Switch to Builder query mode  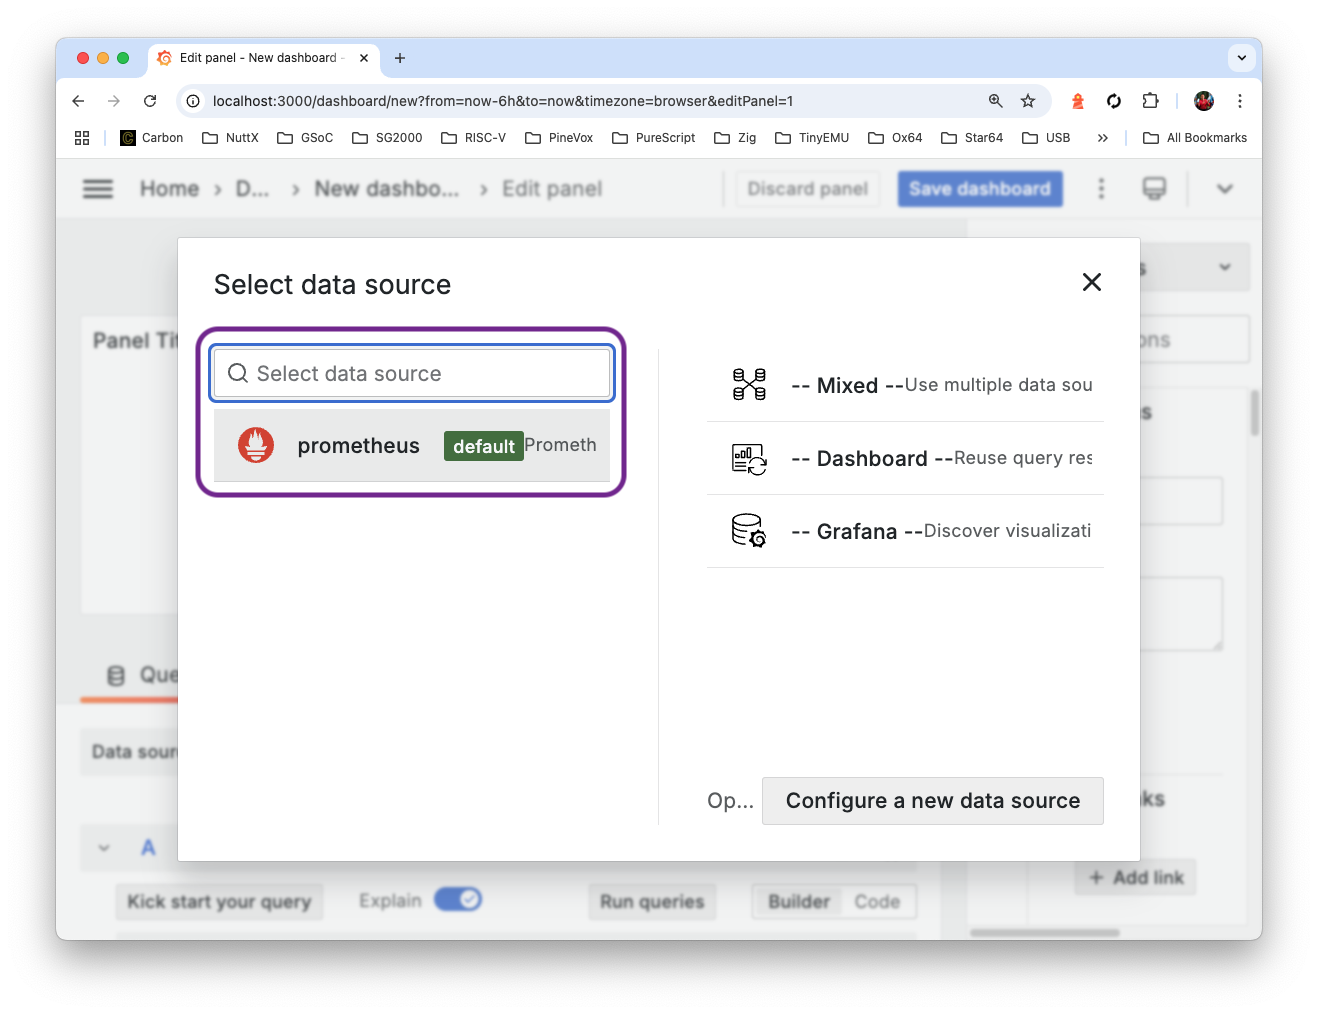pos(799,901)
